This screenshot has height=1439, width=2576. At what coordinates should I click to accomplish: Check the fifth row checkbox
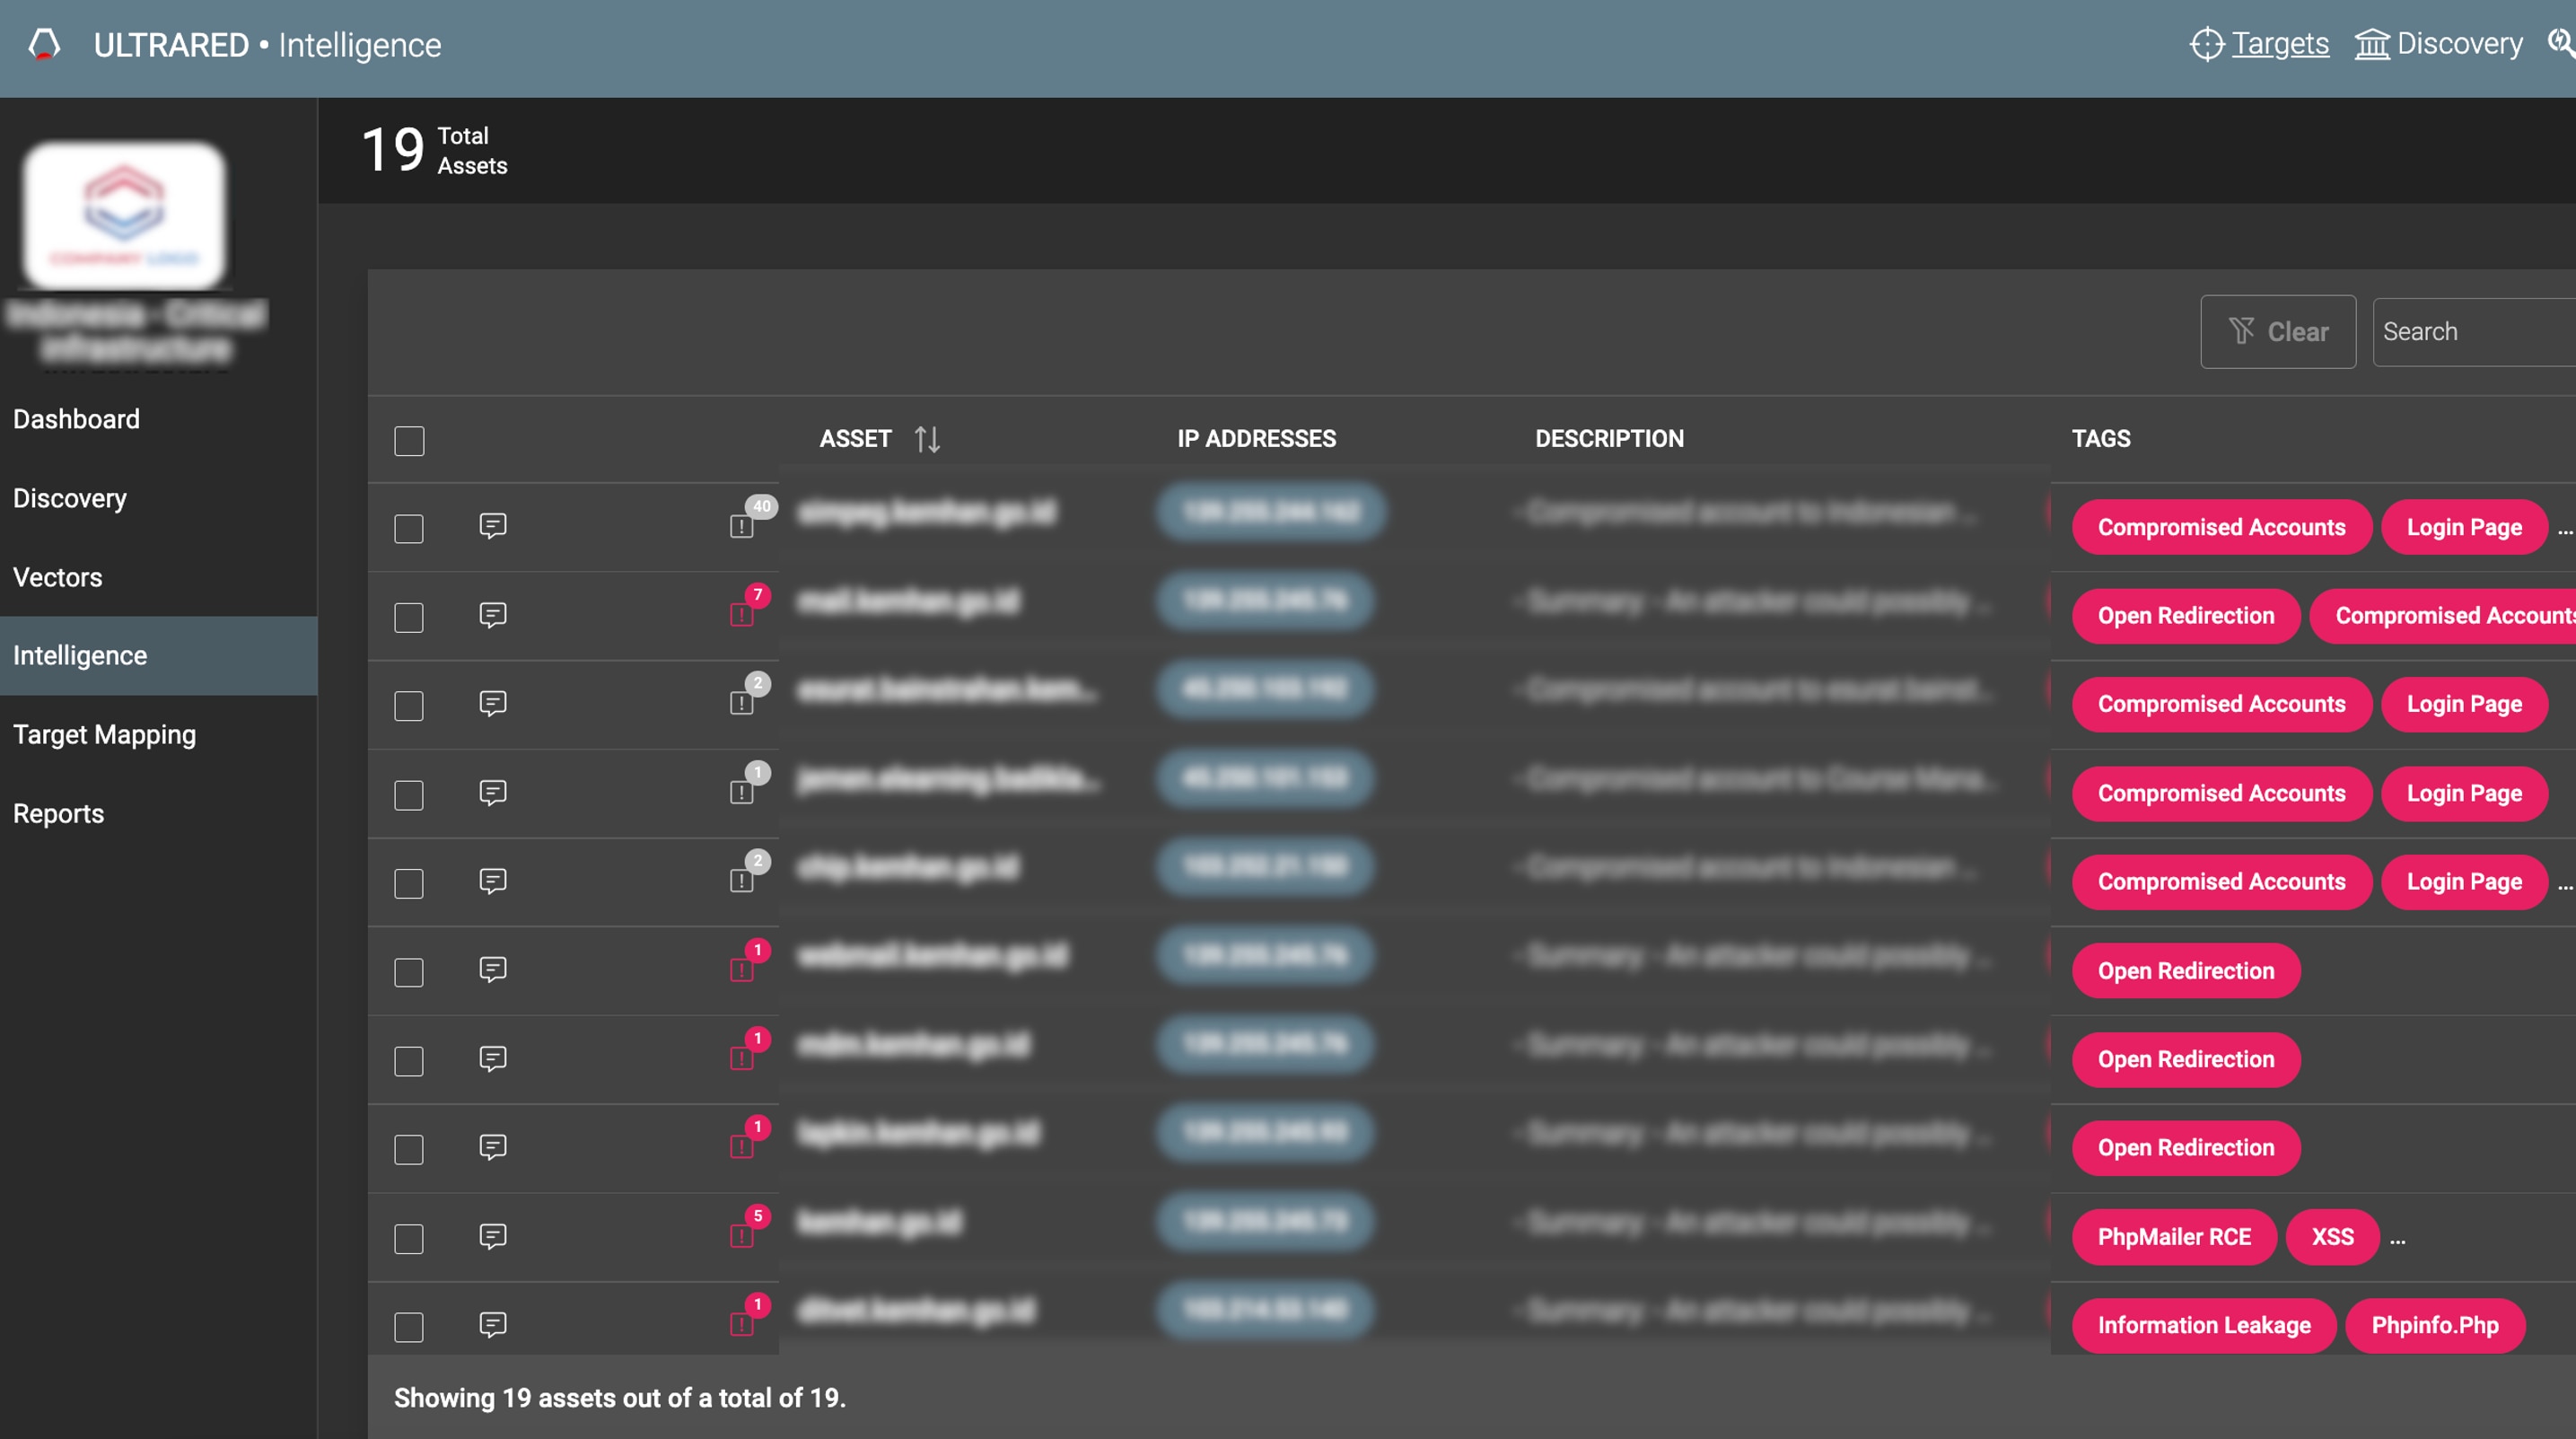pos(409,883)
